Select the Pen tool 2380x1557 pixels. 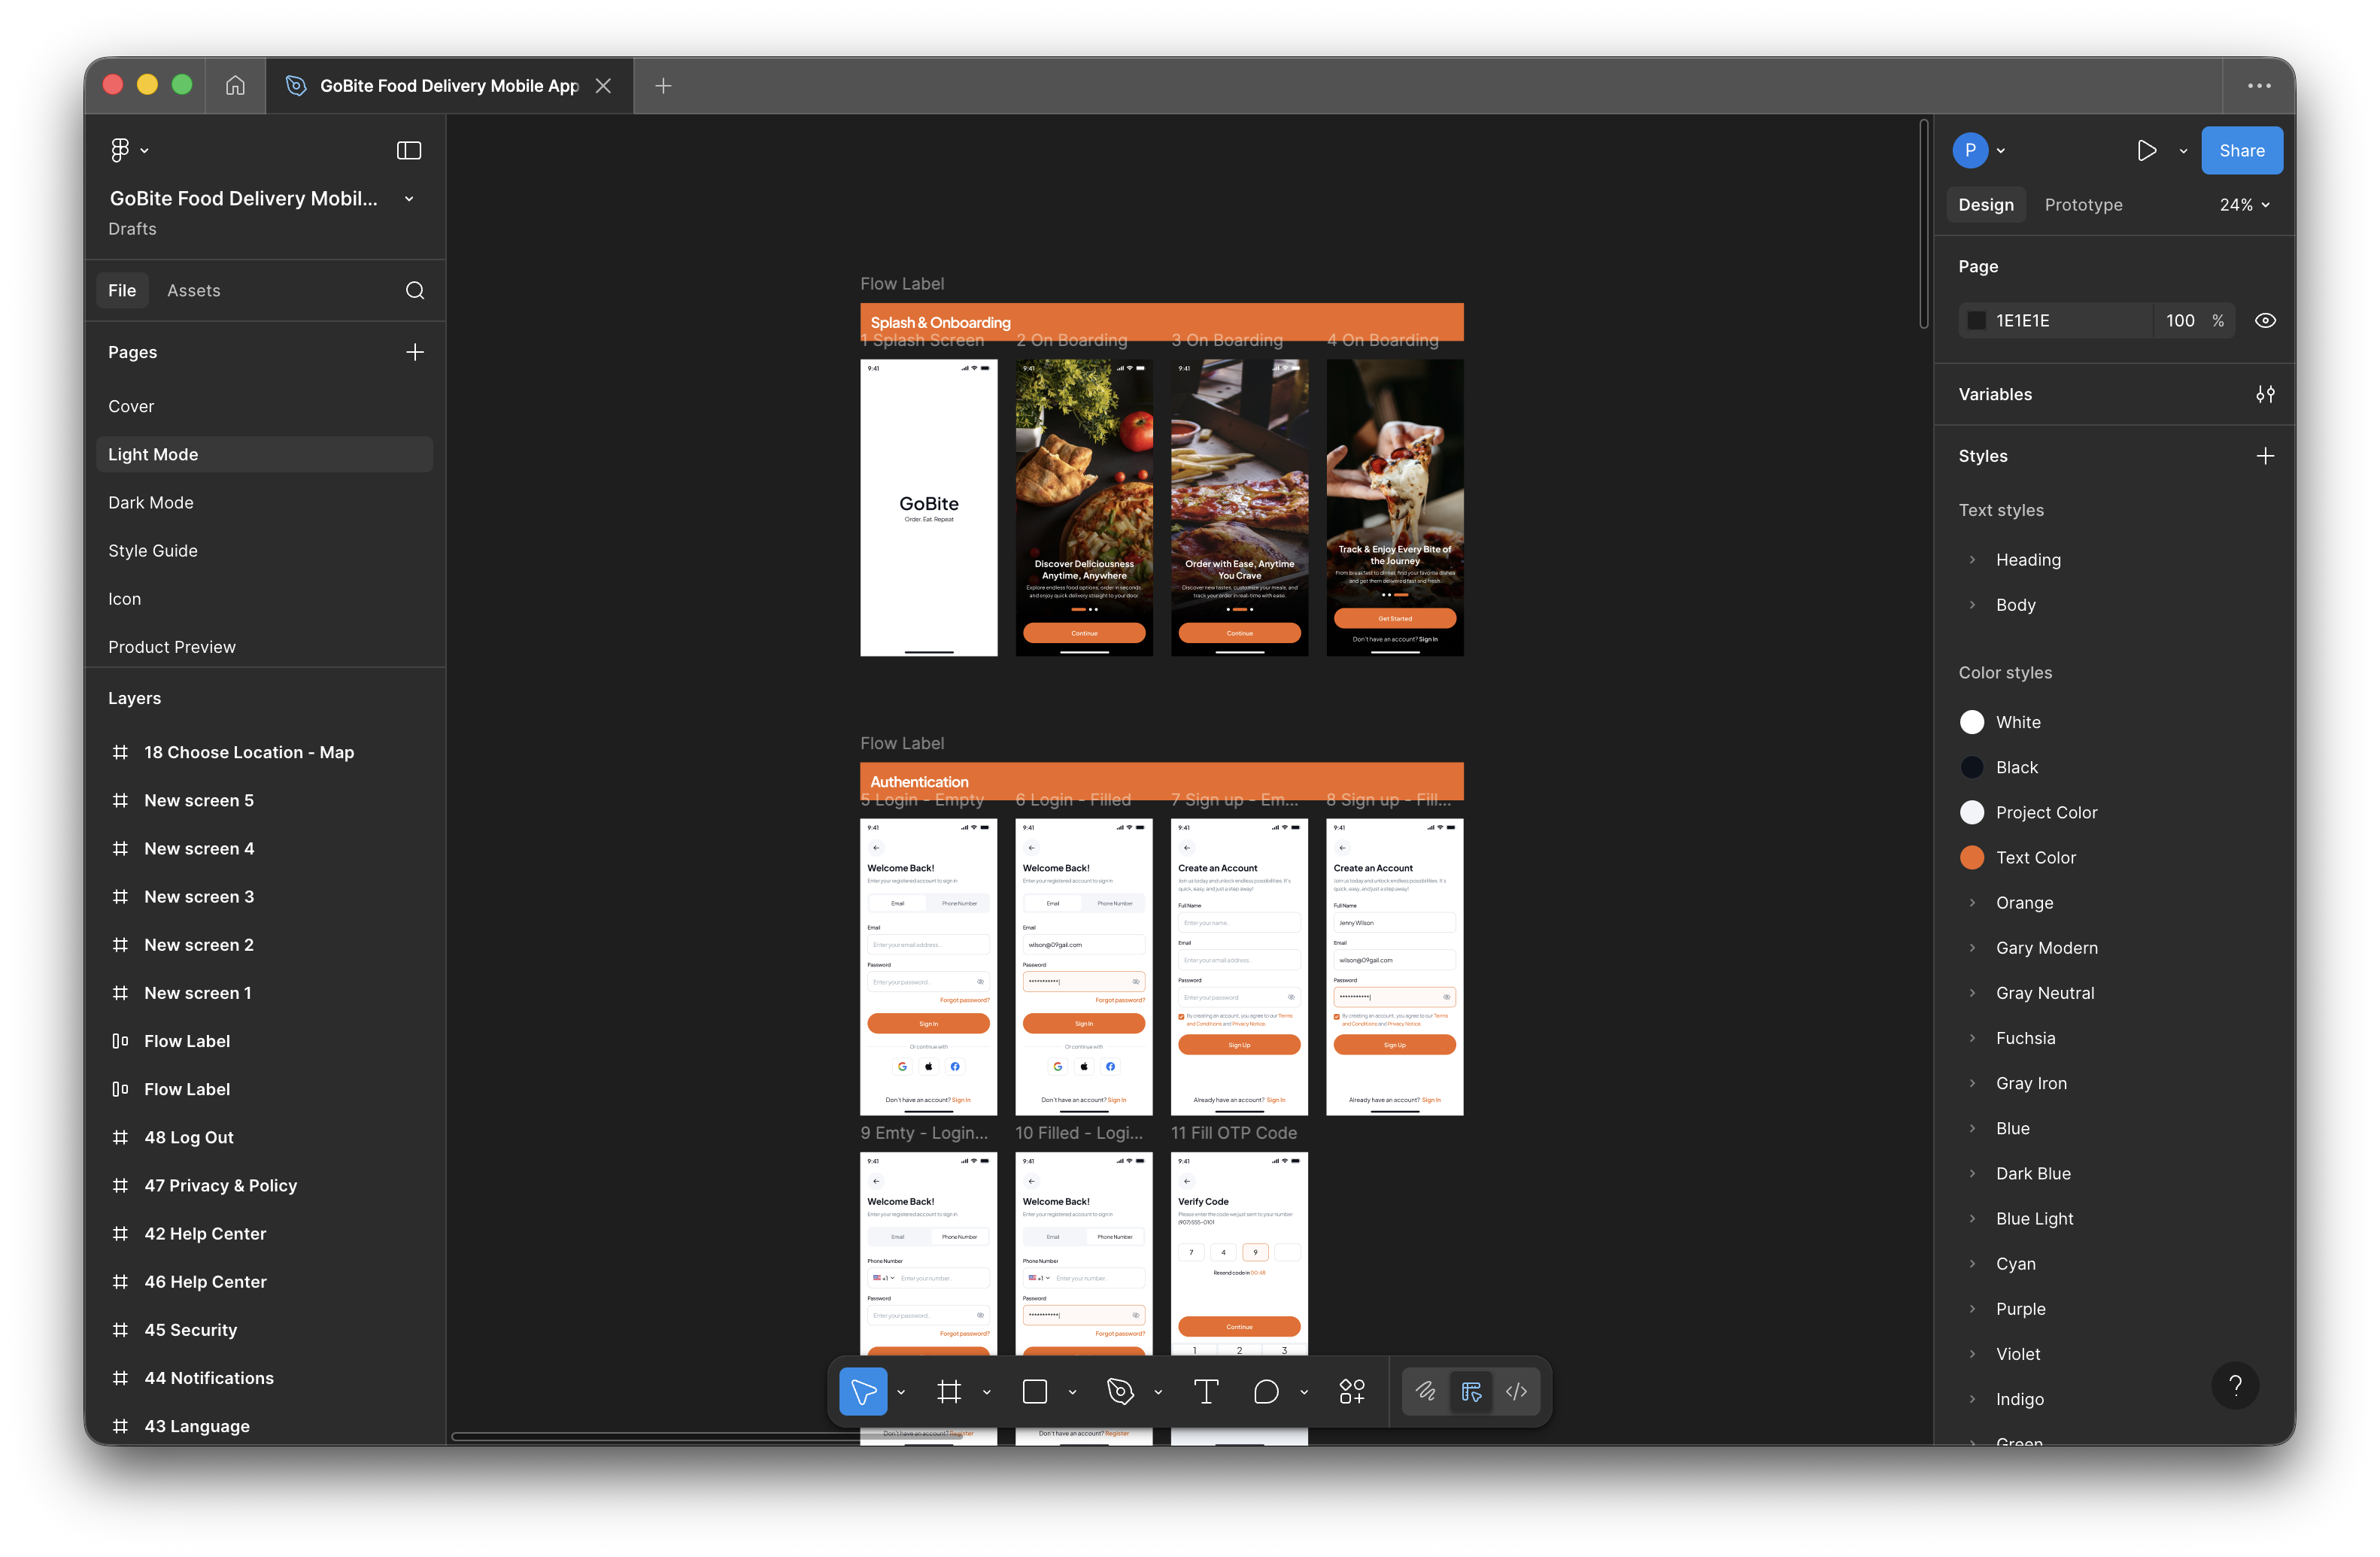1120,1391
